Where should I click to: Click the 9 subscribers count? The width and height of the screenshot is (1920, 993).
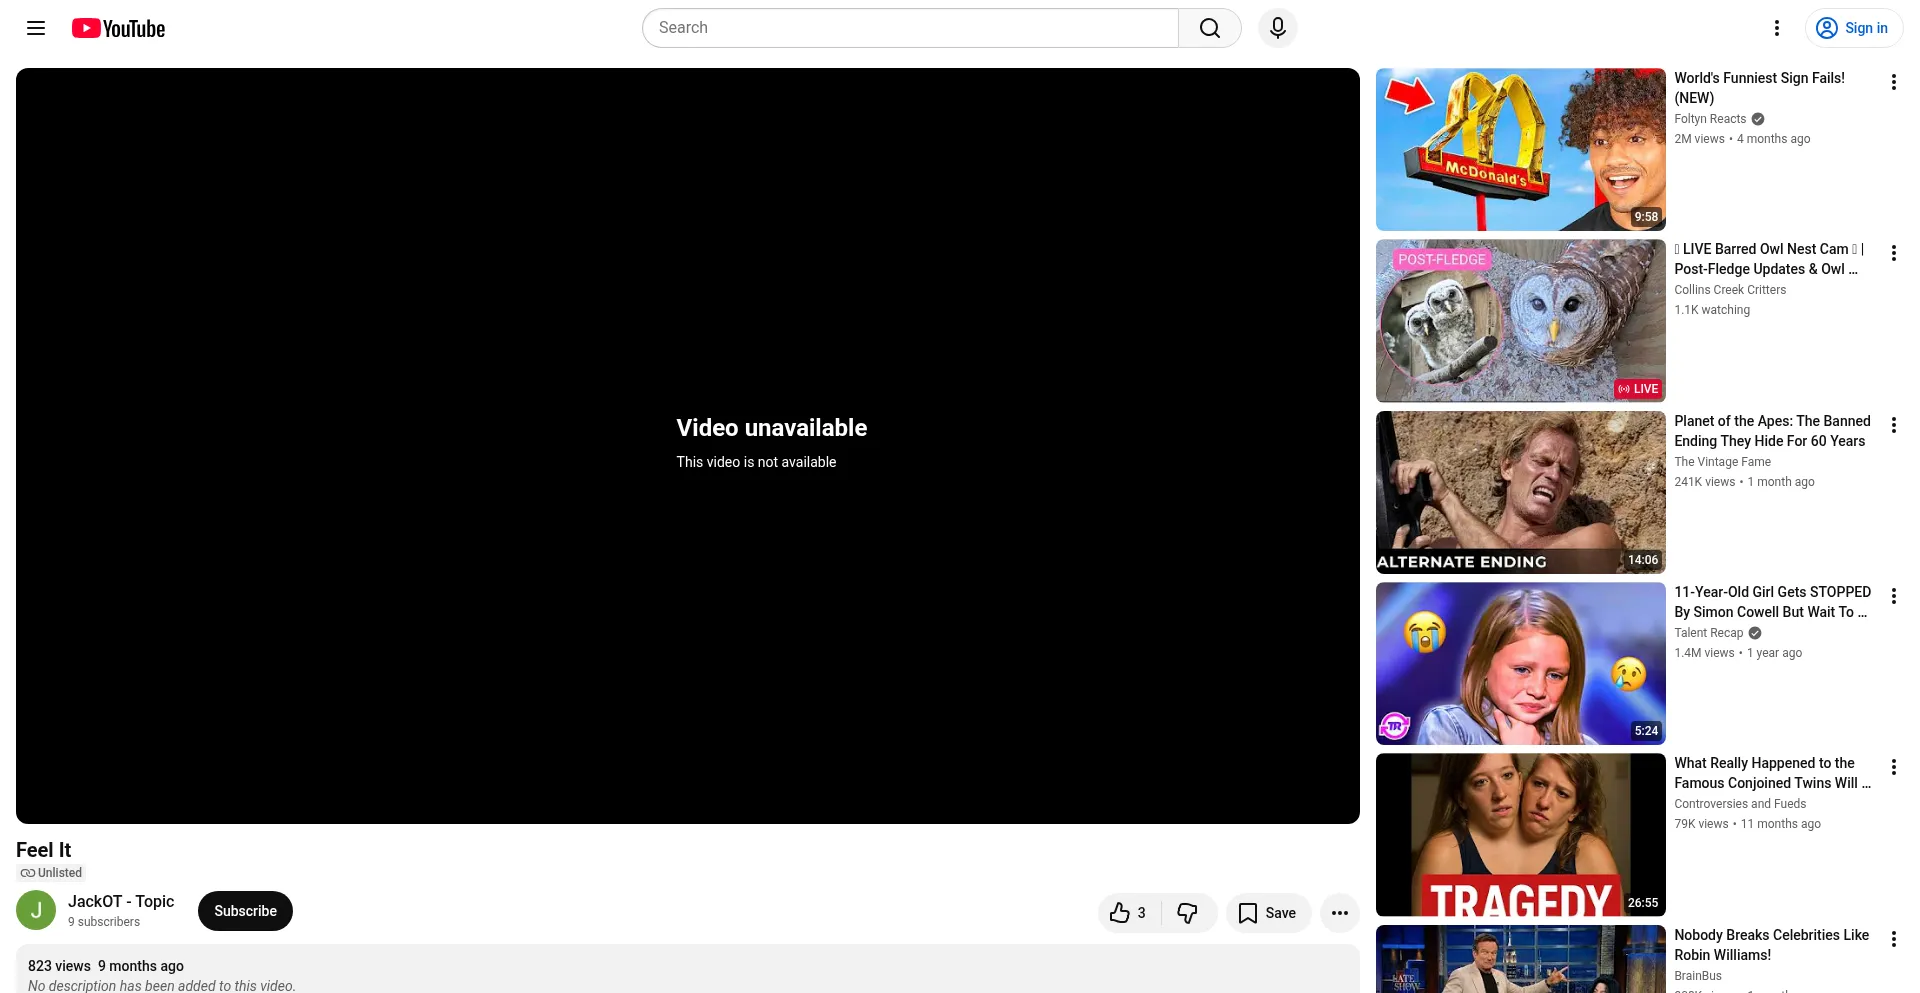point(104,922)
